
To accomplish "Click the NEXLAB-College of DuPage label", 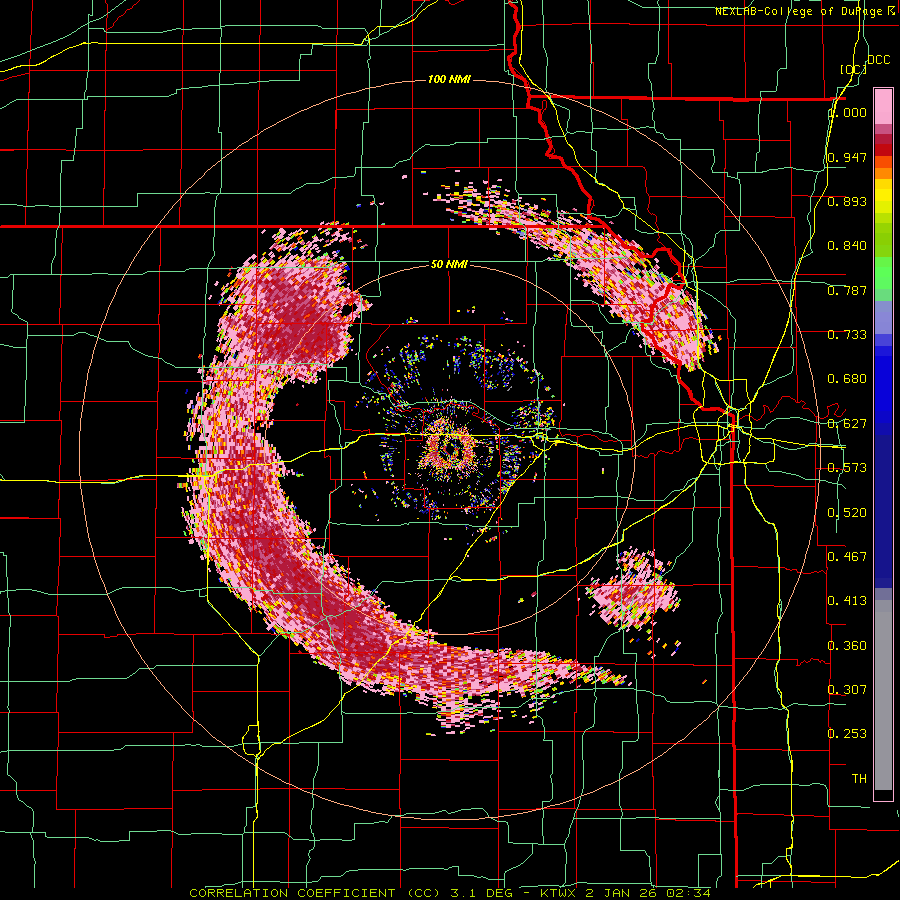I will click(x=798, y=11).
